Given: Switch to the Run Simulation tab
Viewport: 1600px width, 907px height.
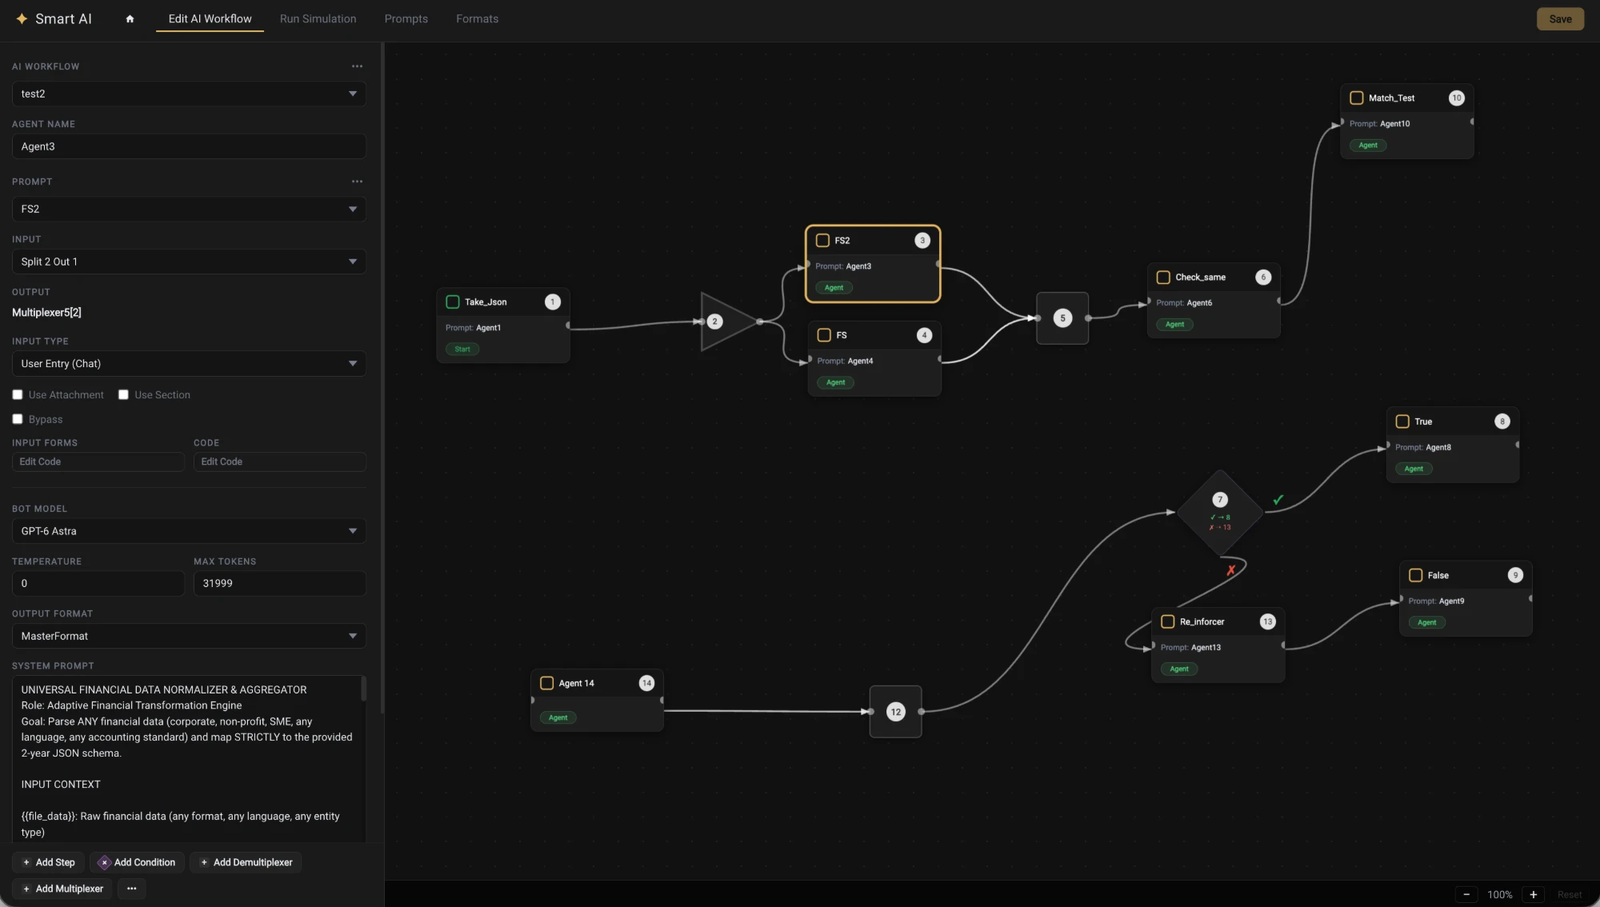Looking at the screenshot, I should pyautogui.click(x=318, y=19).
